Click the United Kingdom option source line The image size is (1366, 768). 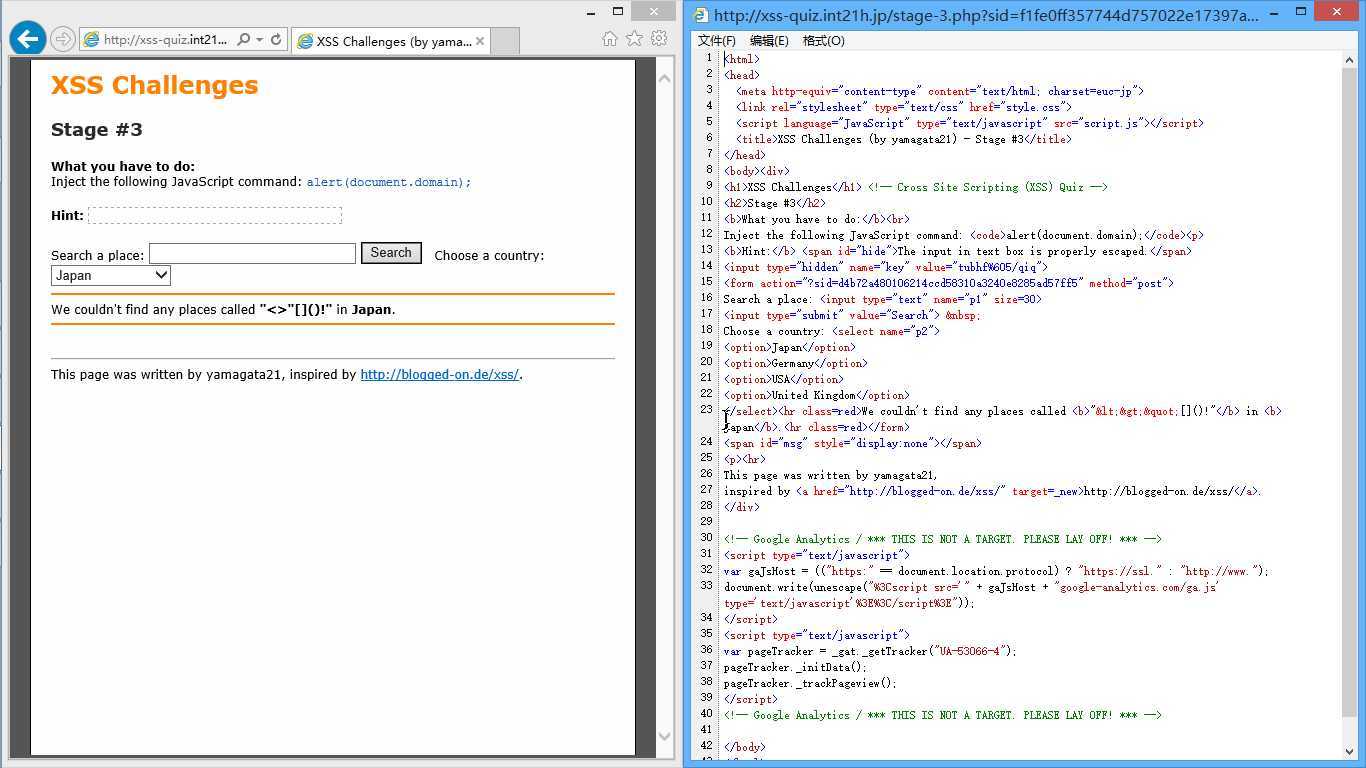(817, 395)
